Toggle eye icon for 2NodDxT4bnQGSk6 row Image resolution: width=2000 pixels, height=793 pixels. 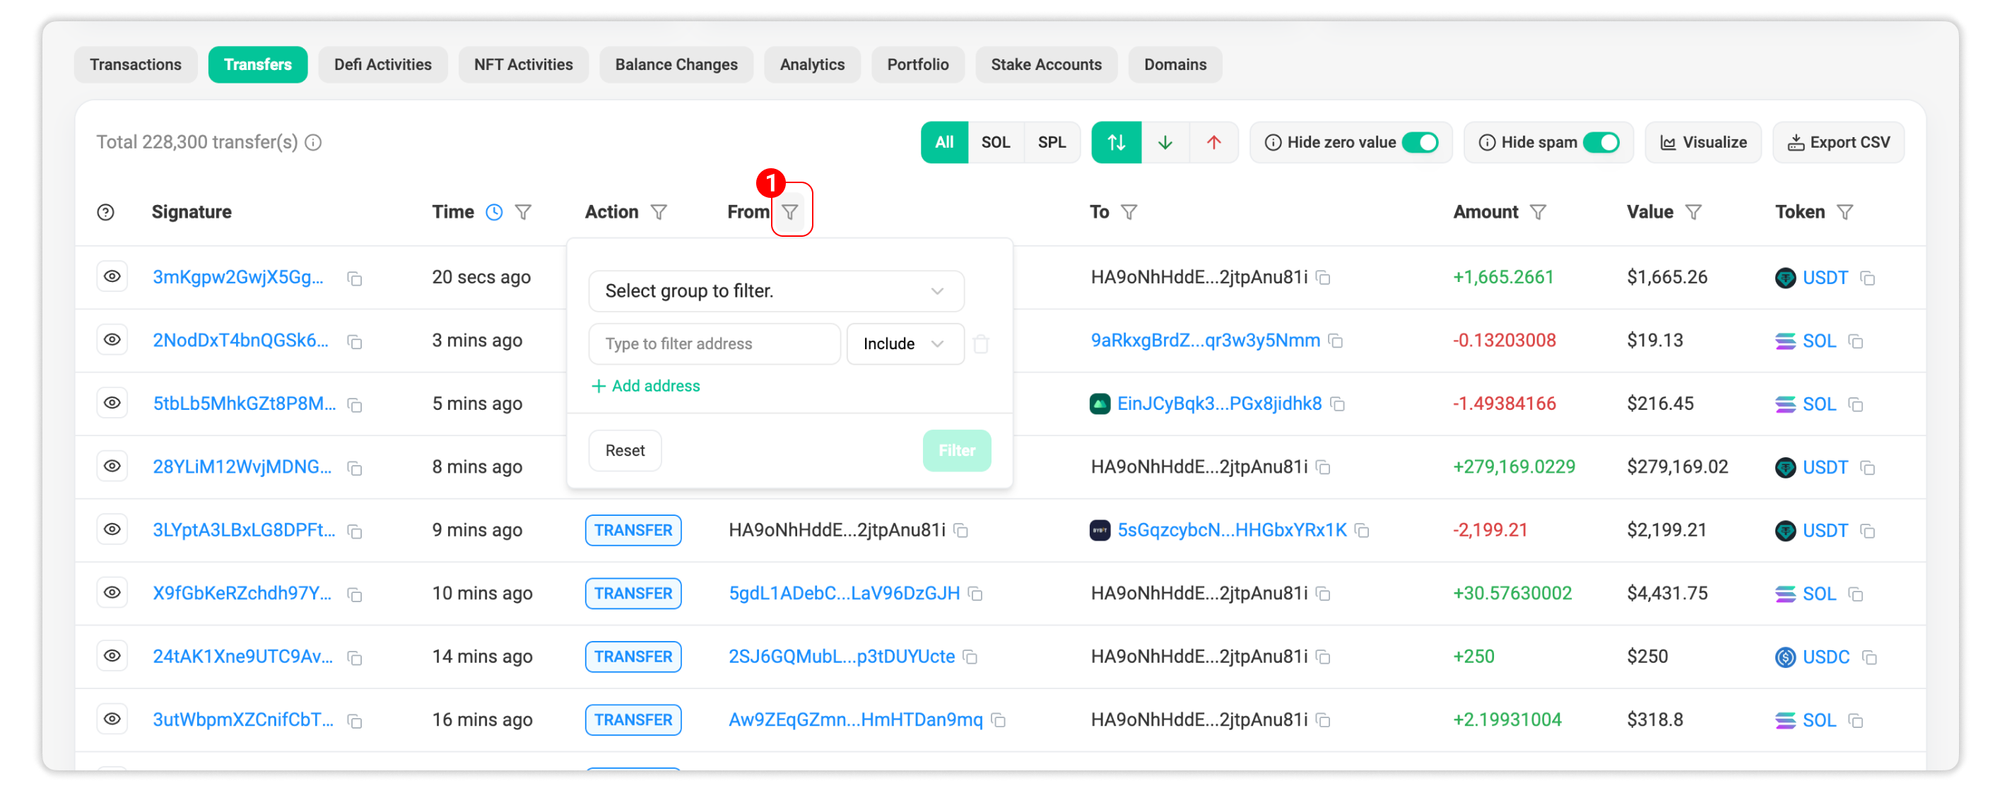pos(112,340)
